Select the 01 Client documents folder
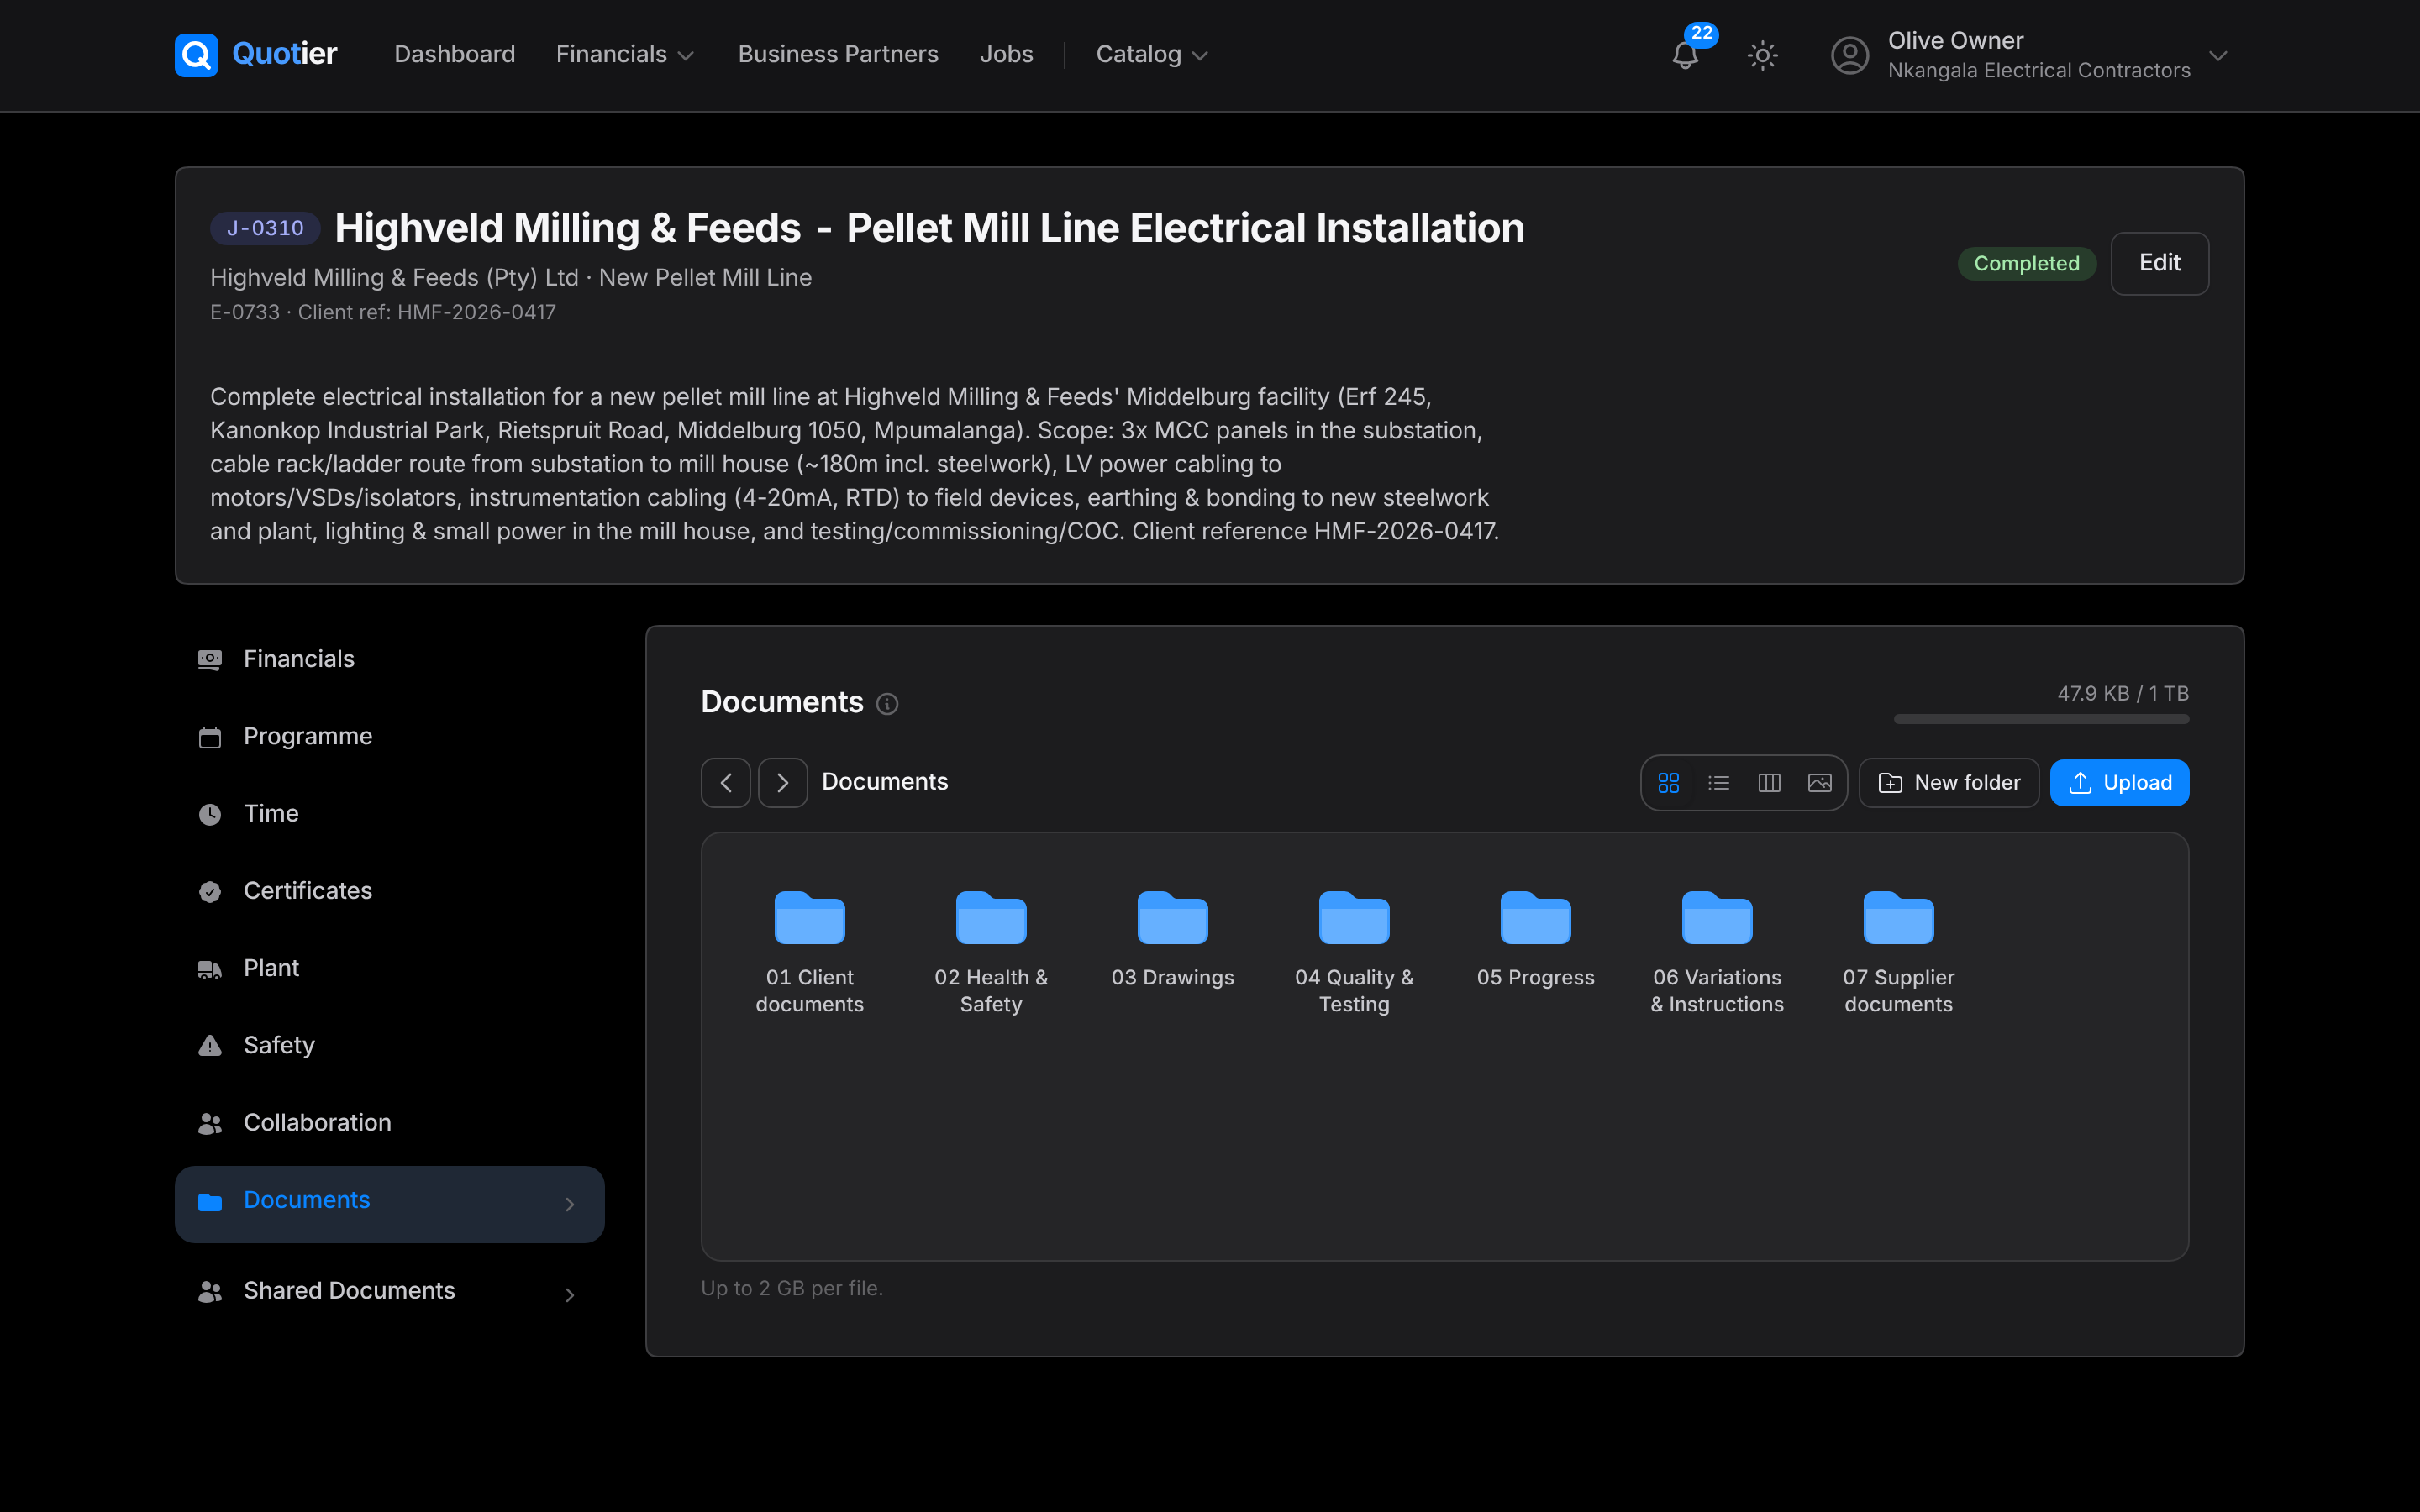This screenshot has height=1512, width=2420. tap(810, 953)
